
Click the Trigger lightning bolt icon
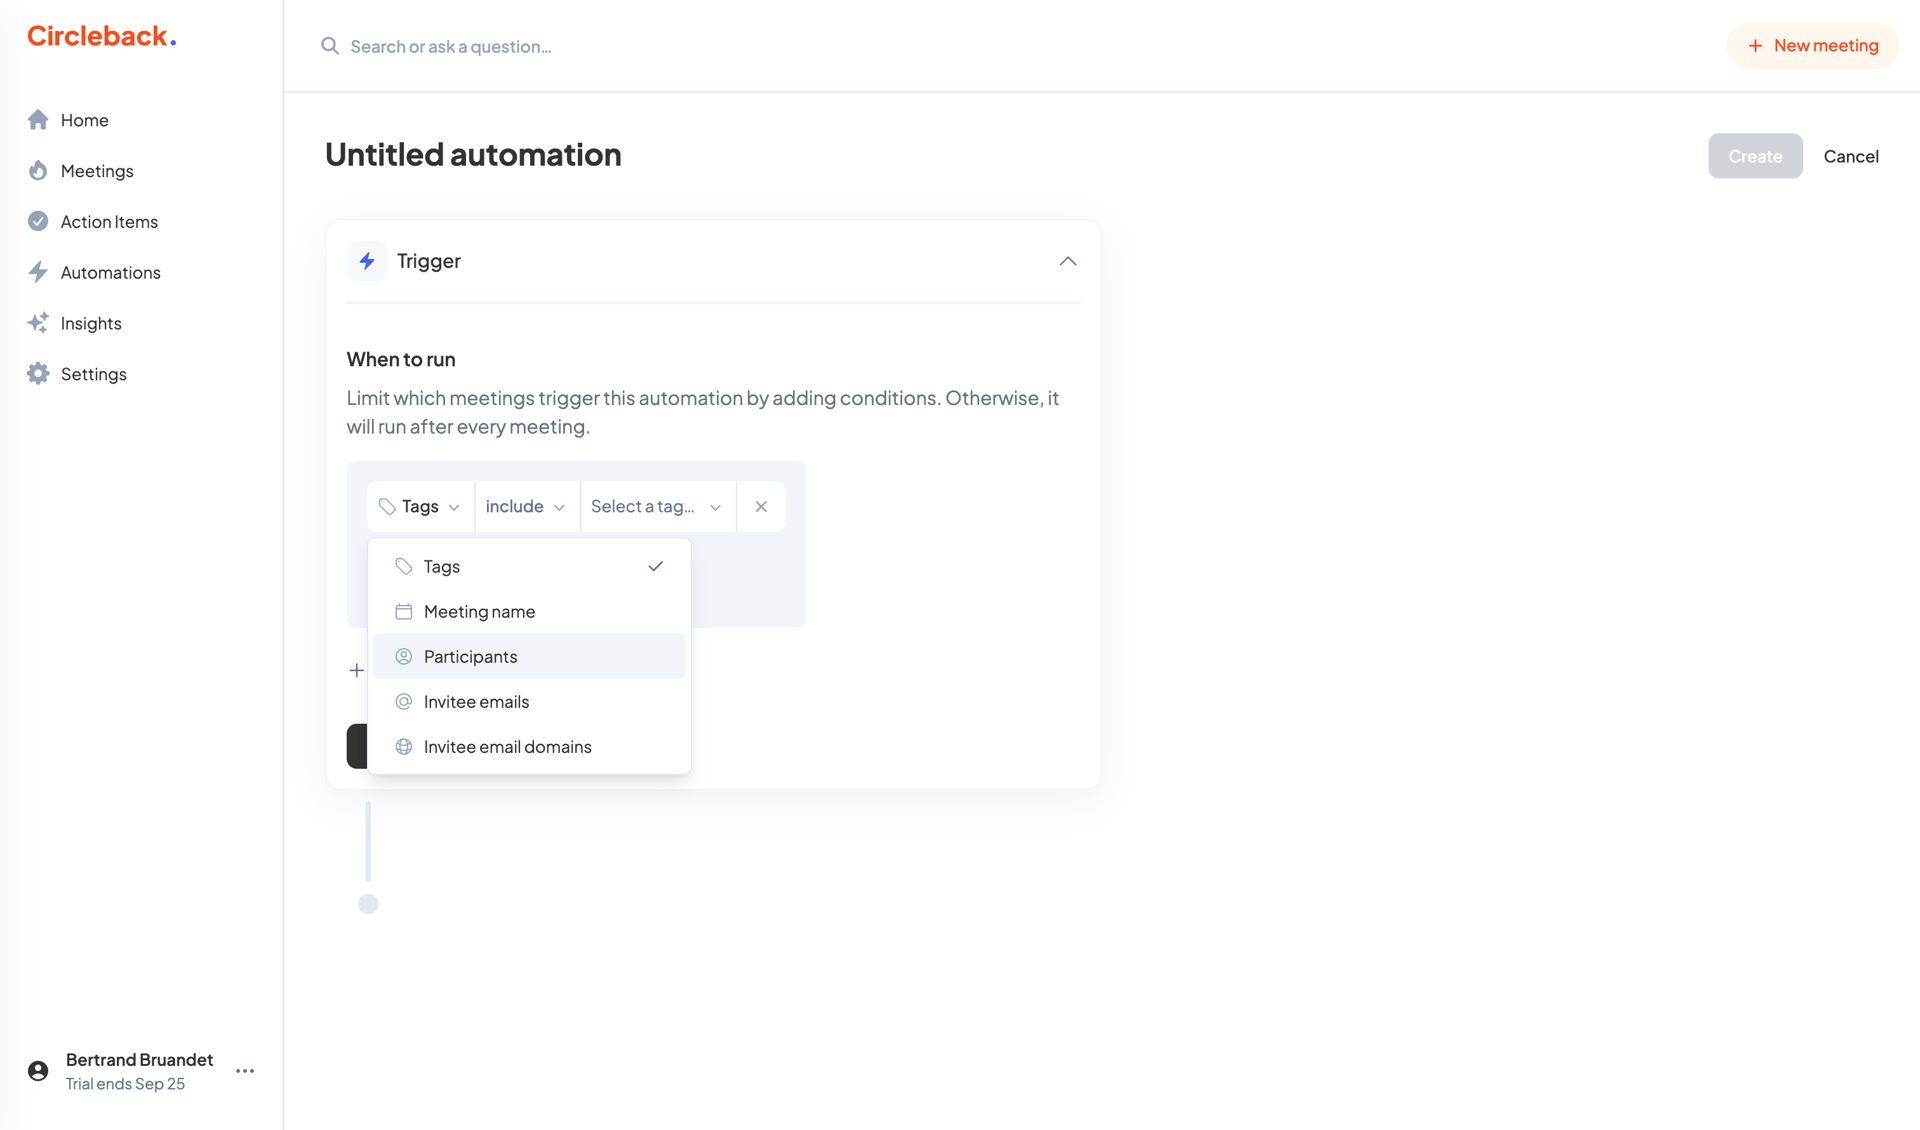pyautogui.click(x=367, y=260)
